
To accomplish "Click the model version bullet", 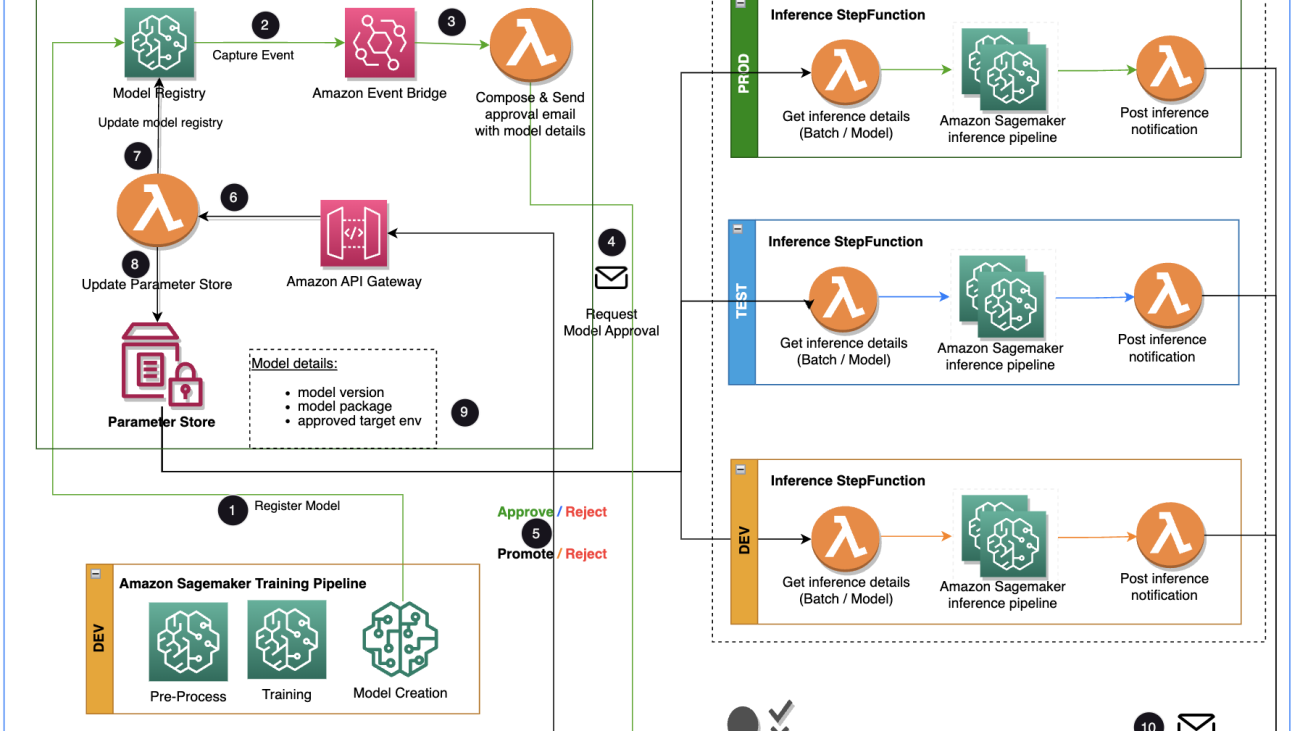I will [x=341, y=393].
